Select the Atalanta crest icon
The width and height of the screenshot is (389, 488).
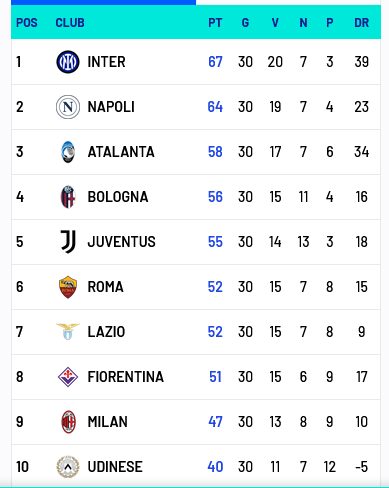tap(68, 152)
